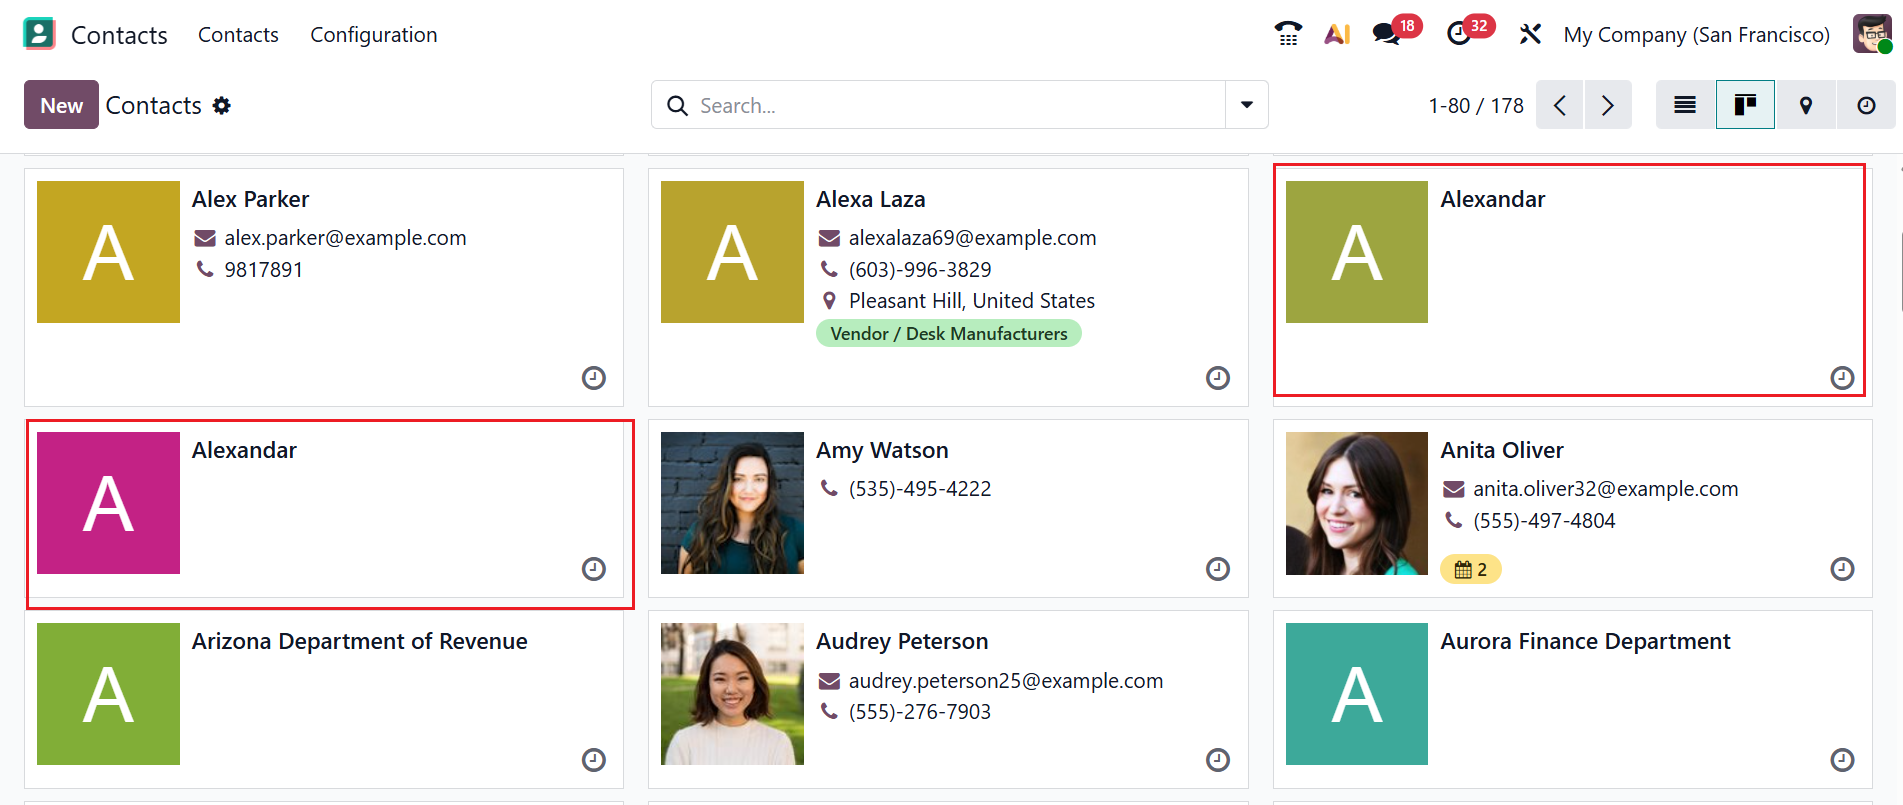
Task: Switch to map view
Action: pos(1806,105)
